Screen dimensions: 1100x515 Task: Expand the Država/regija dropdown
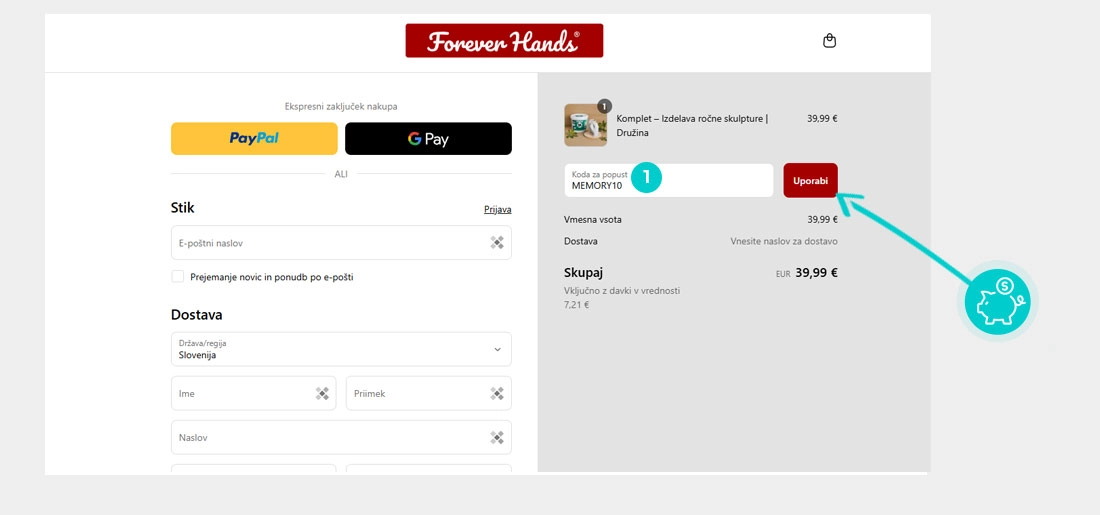pos(341,349)
